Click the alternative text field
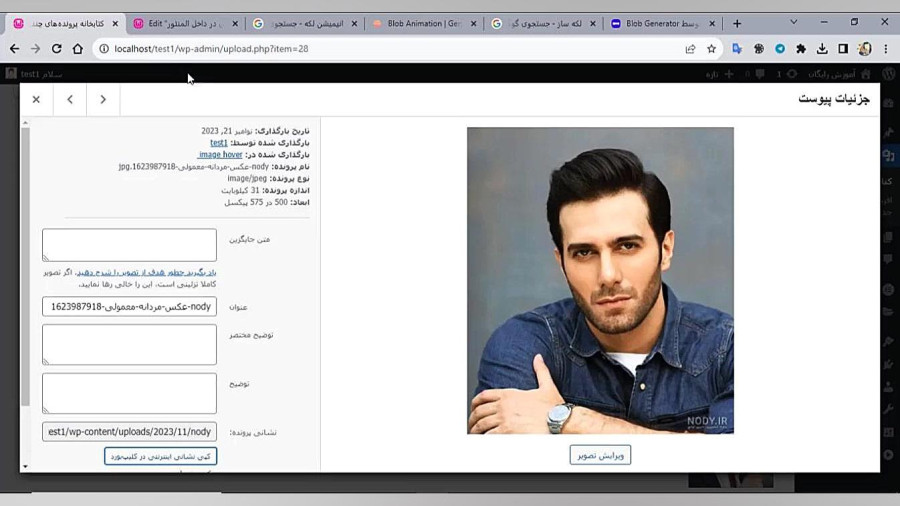Screen dimensions: 900x506 (x=129, y=245)
